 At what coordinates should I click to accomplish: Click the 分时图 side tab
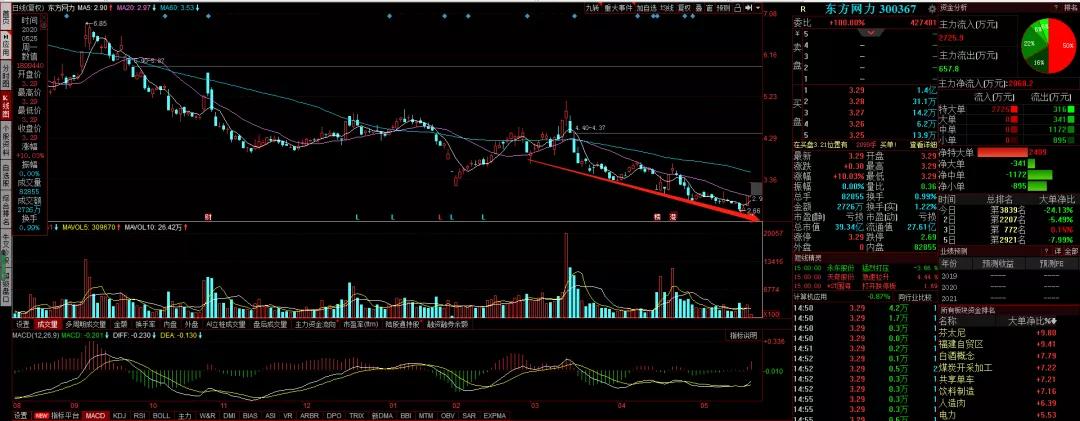pos(5,74)
